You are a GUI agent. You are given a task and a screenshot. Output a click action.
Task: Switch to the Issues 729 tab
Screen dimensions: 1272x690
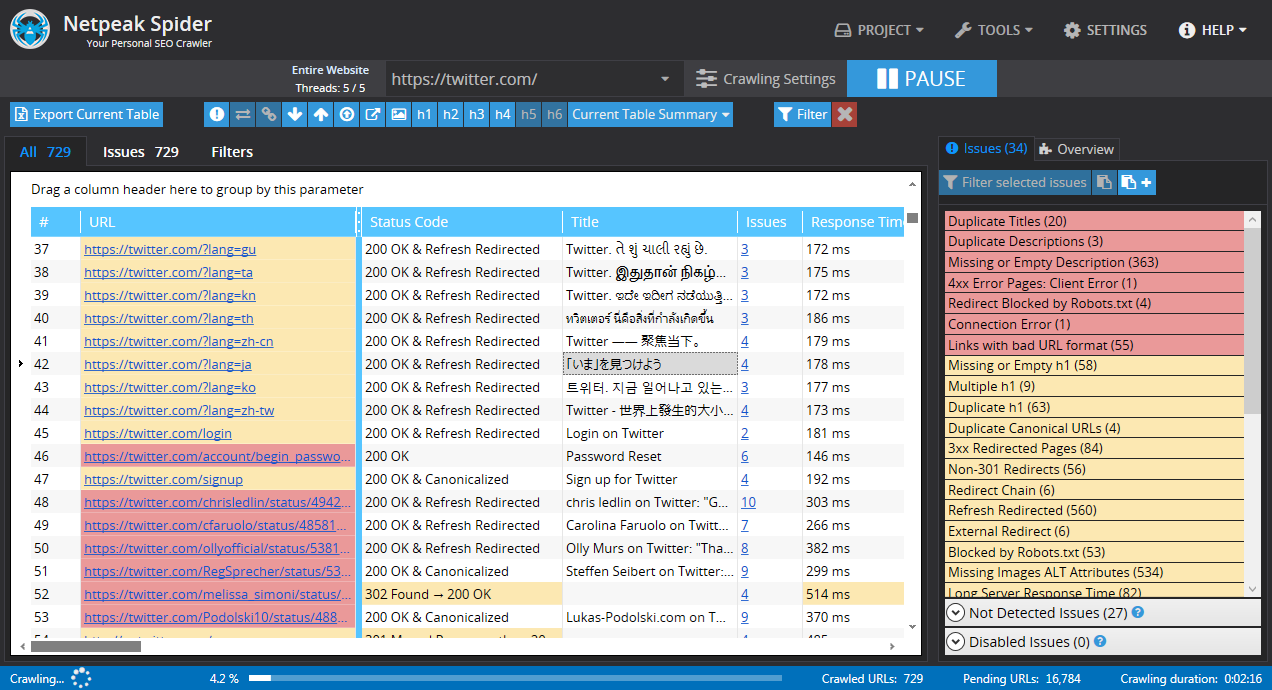[141, 152]
